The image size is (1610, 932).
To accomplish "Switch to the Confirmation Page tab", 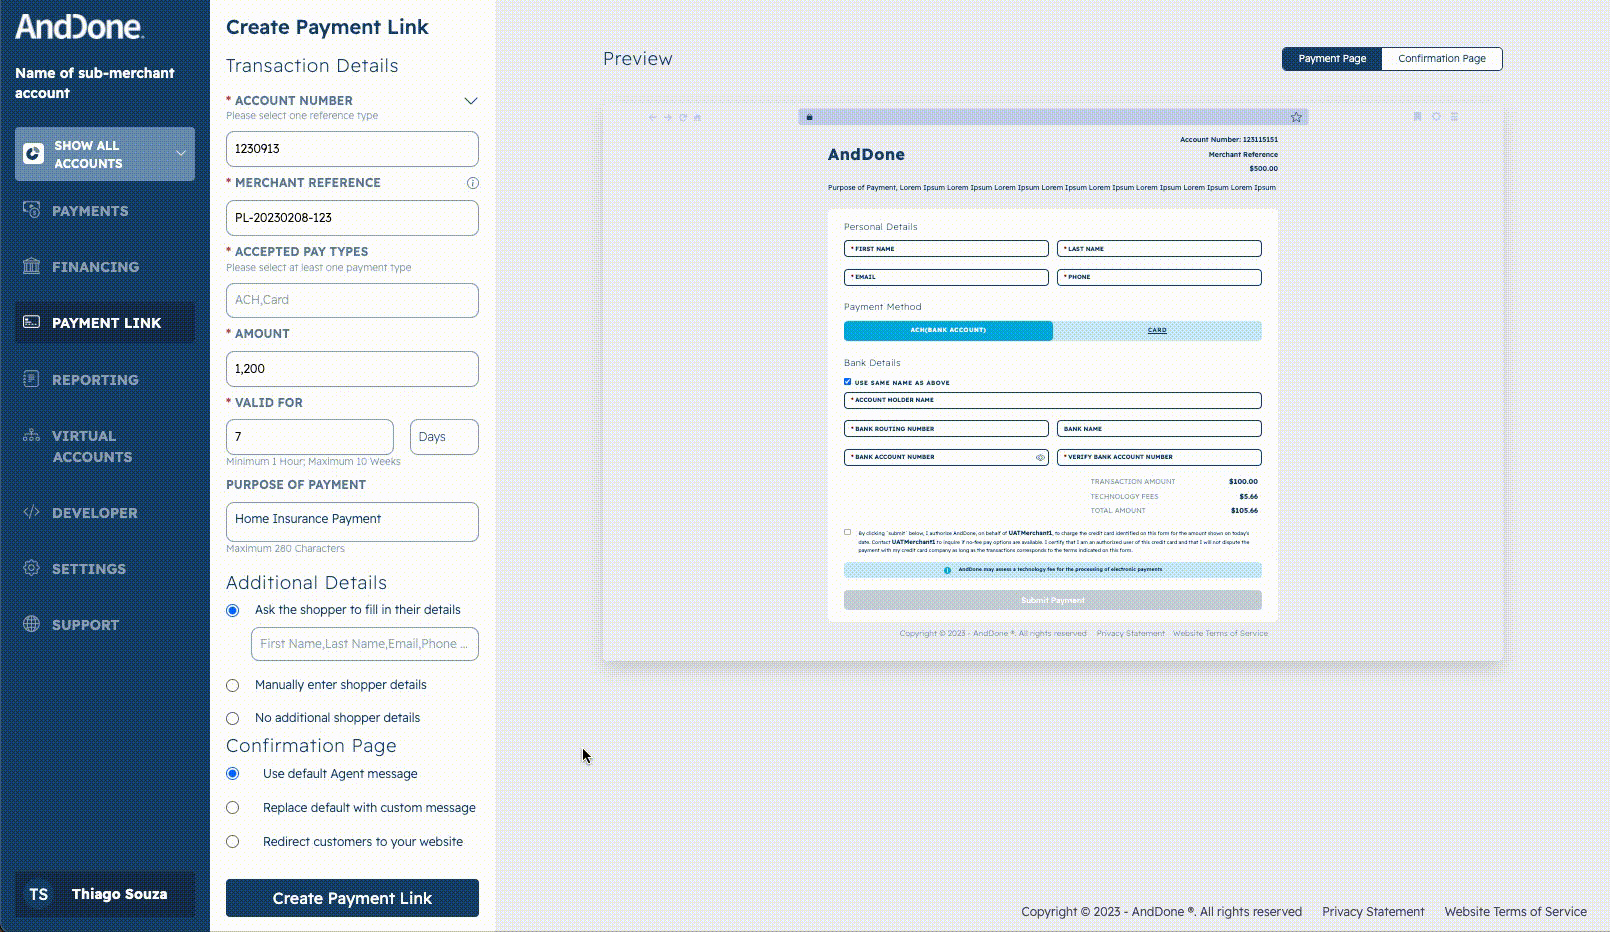I will click(x=1441, y=59).
